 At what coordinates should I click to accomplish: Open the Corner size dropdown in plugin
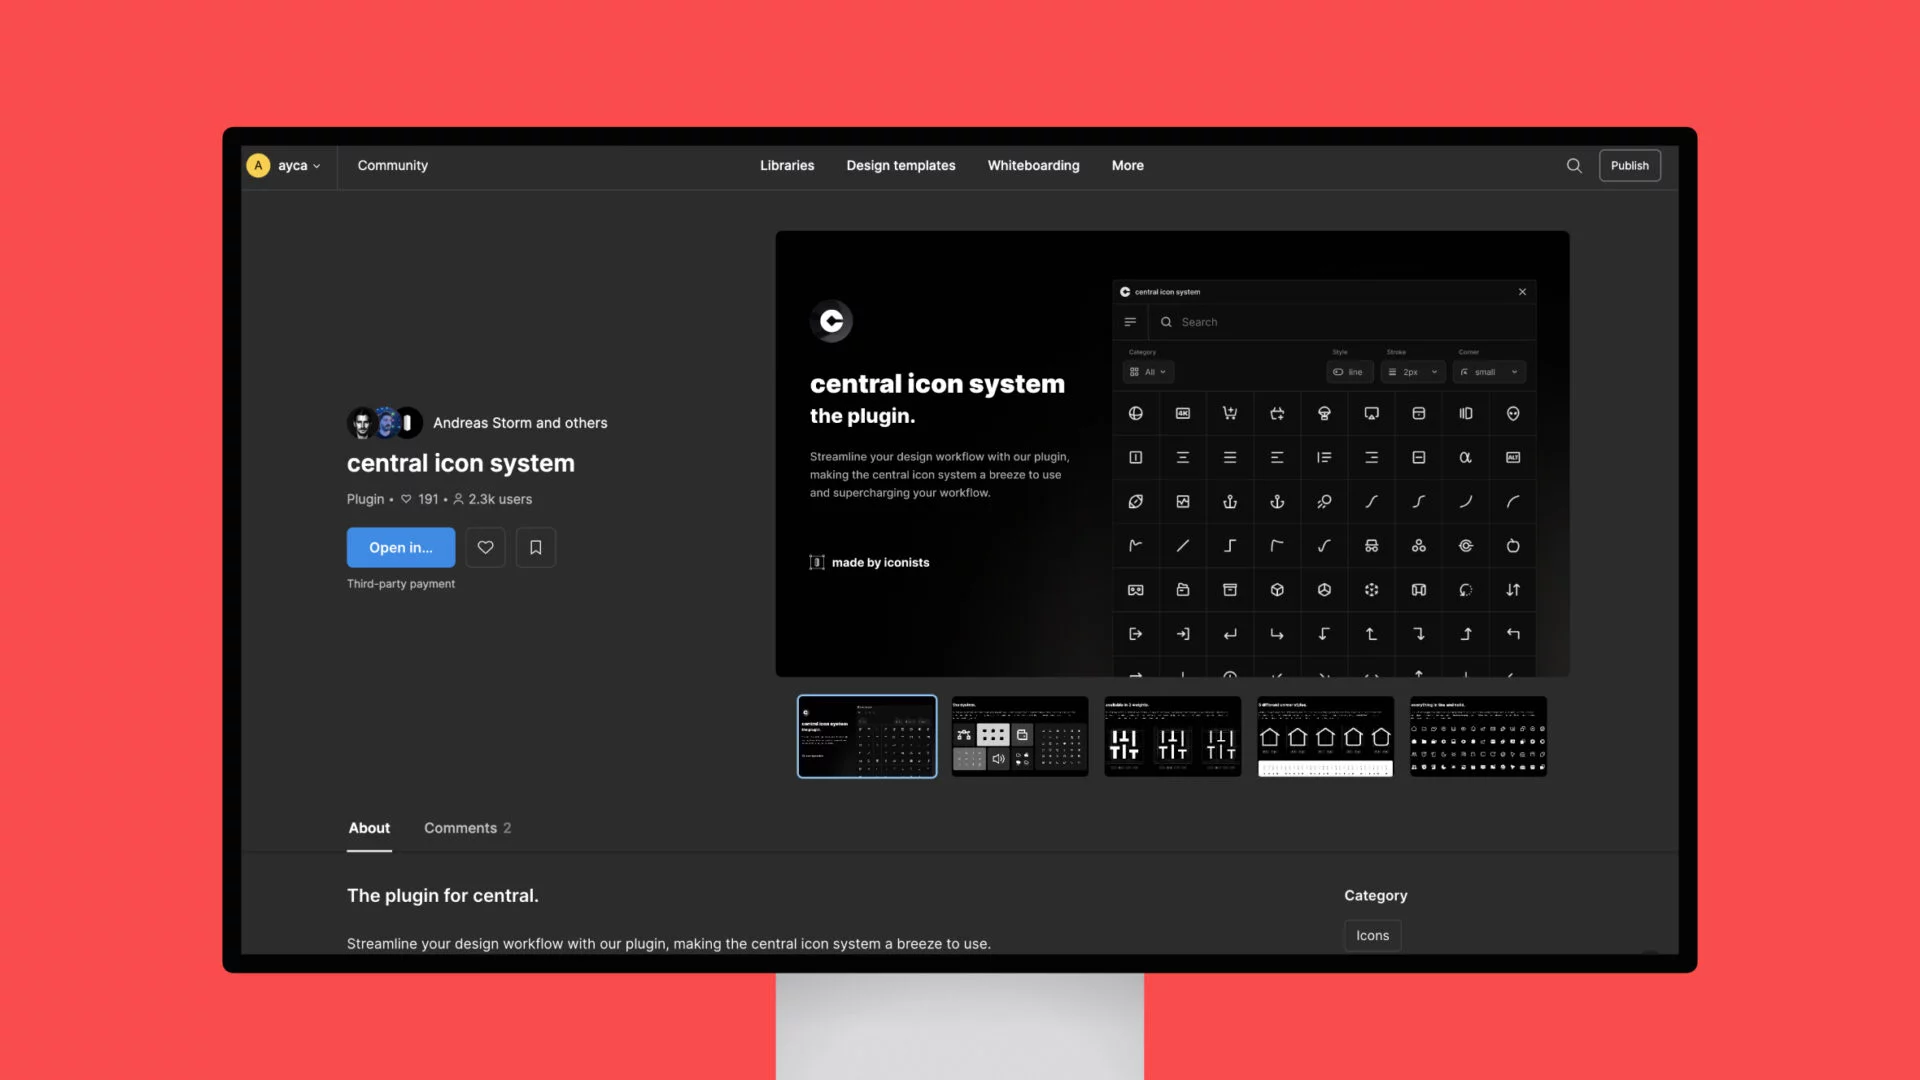click(1486, 372)
